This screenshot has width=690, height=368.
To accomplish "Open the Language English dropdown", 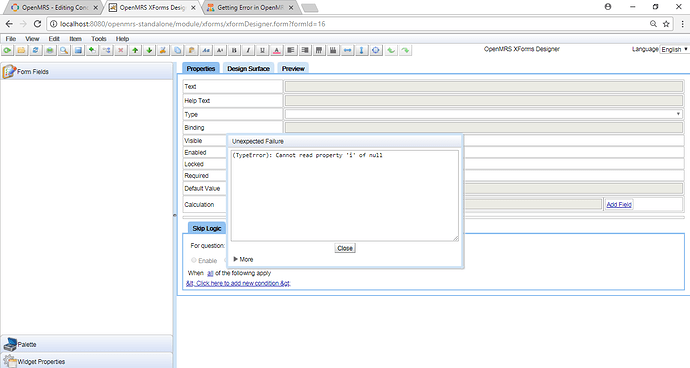I will pos(674,49).
